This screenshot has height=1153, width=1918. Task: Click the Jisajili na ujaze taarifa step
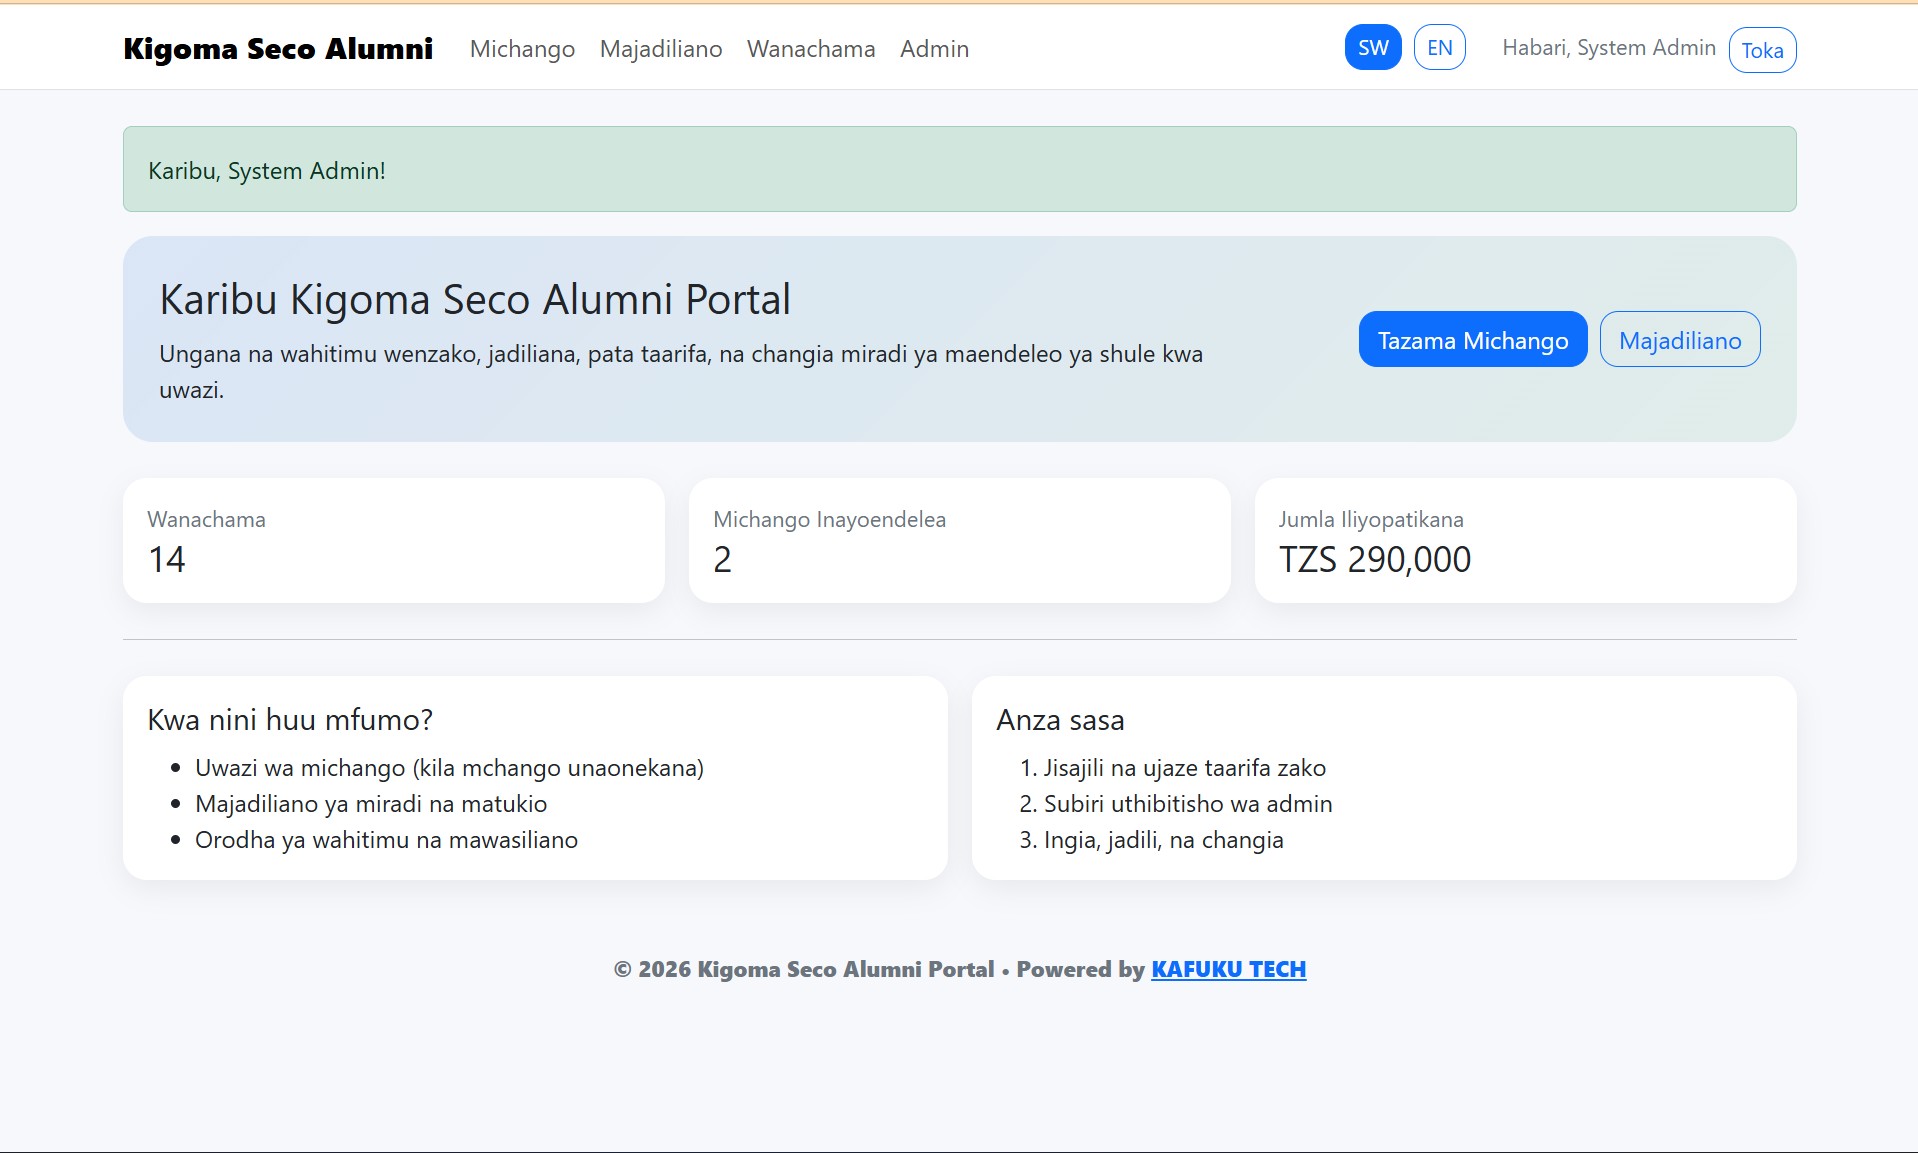pyautogui.click(x=1185, y=768)
